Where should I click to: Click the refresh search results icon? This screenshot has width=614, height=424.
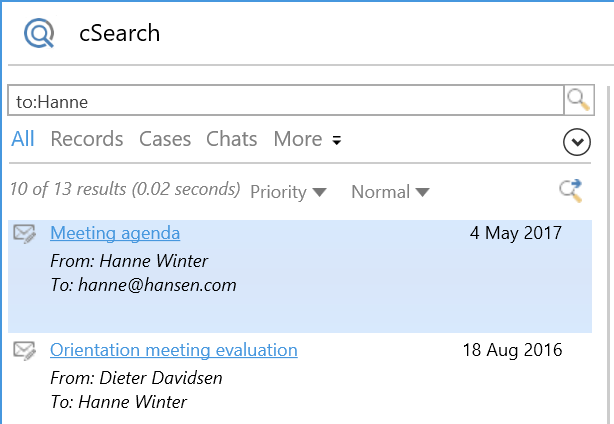point(571,191)
